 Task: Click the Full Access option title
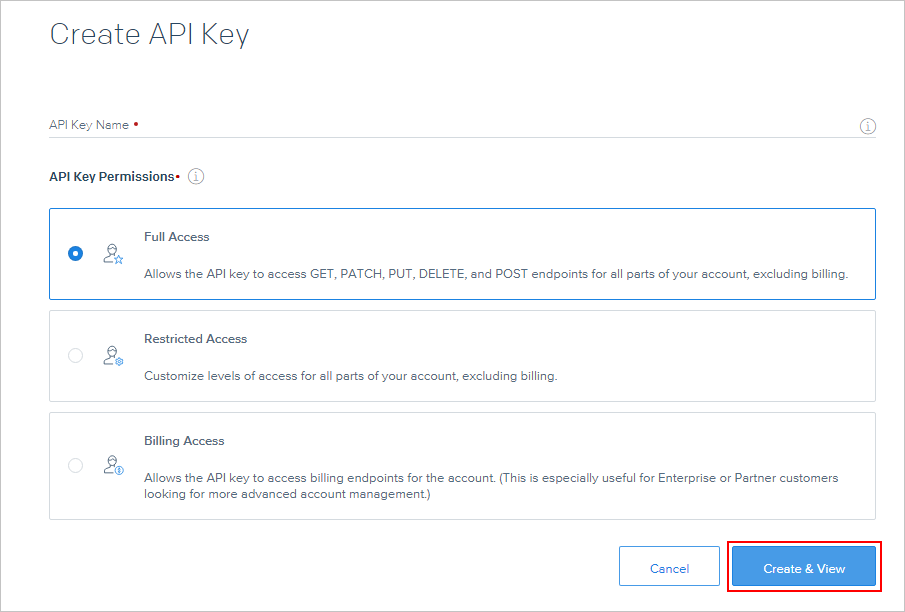[177, 237]
